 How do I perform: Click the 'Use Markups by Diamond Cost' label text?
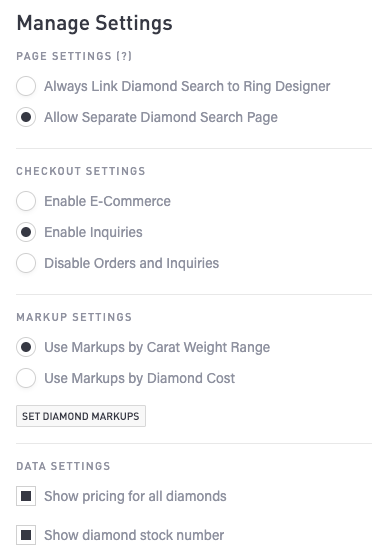point(140,378)
